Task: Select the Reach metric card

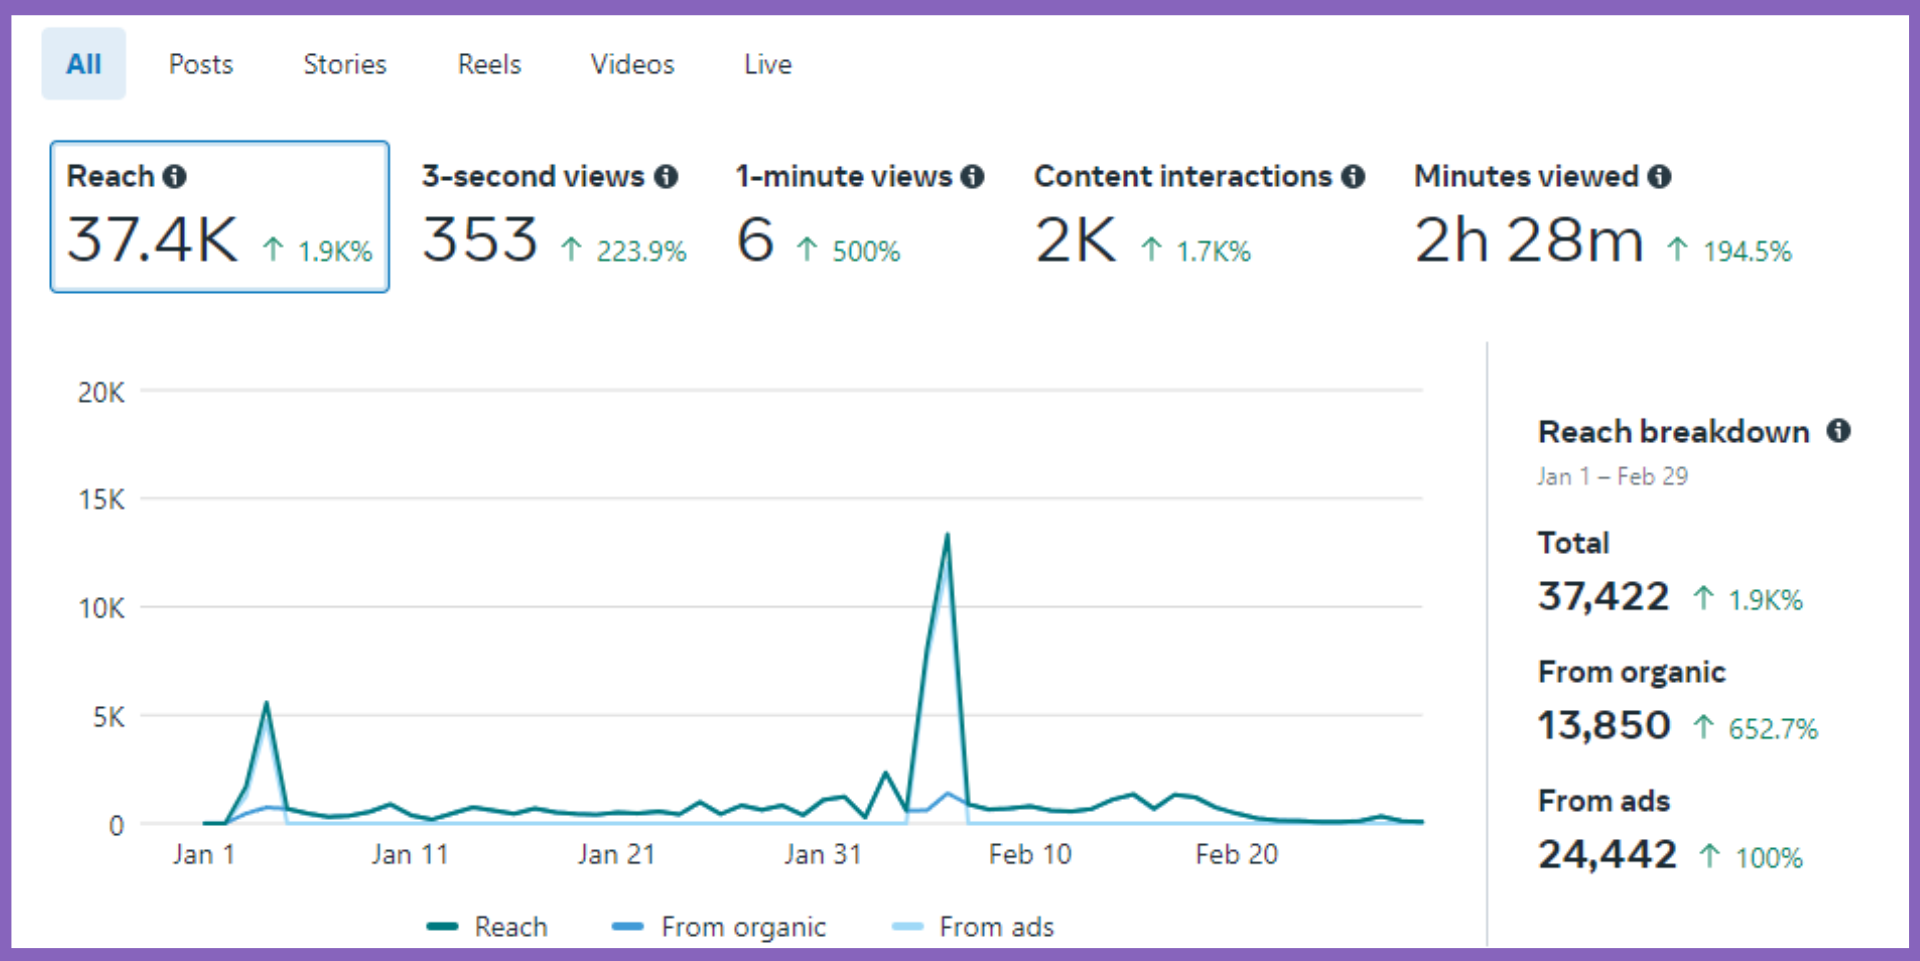Action: 220,217
